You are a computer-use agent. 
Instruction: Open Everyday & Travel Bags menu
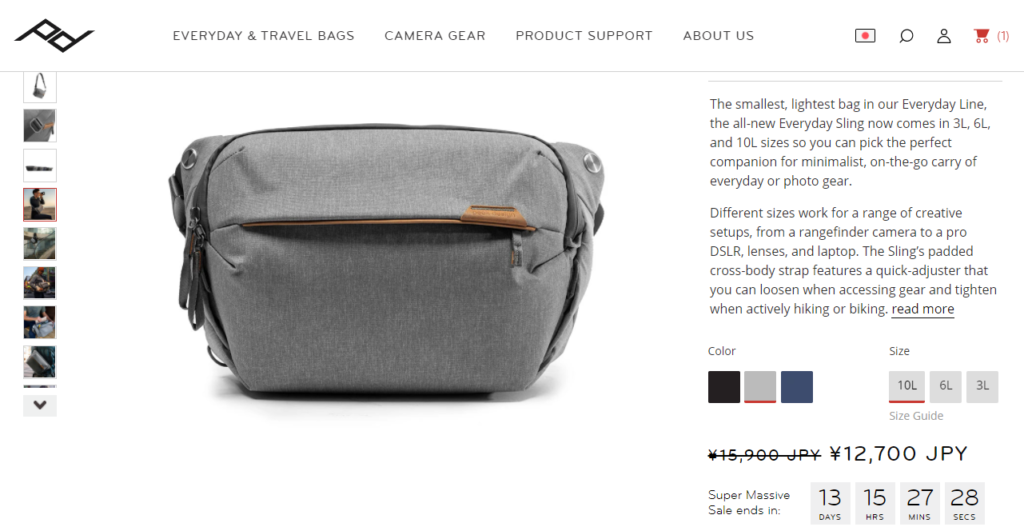coord(263,36)
